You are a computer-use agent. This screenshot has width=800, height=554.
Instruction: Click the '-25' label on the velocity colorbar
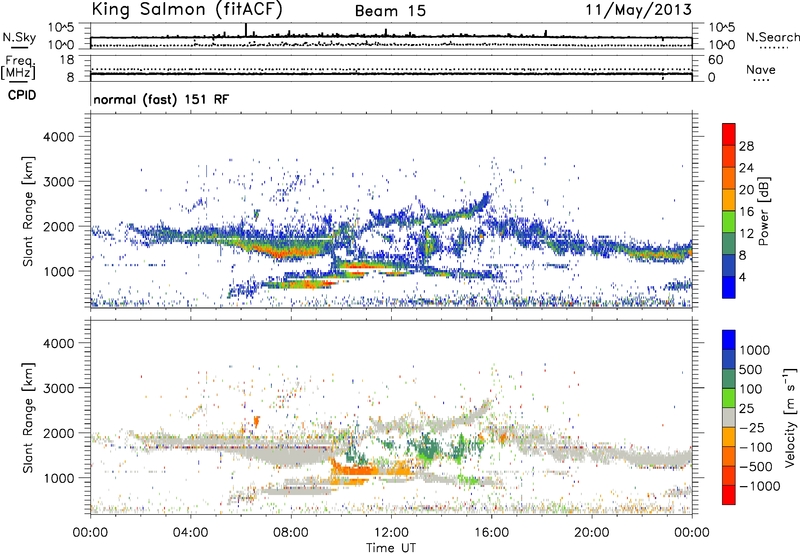coord(752,428)
